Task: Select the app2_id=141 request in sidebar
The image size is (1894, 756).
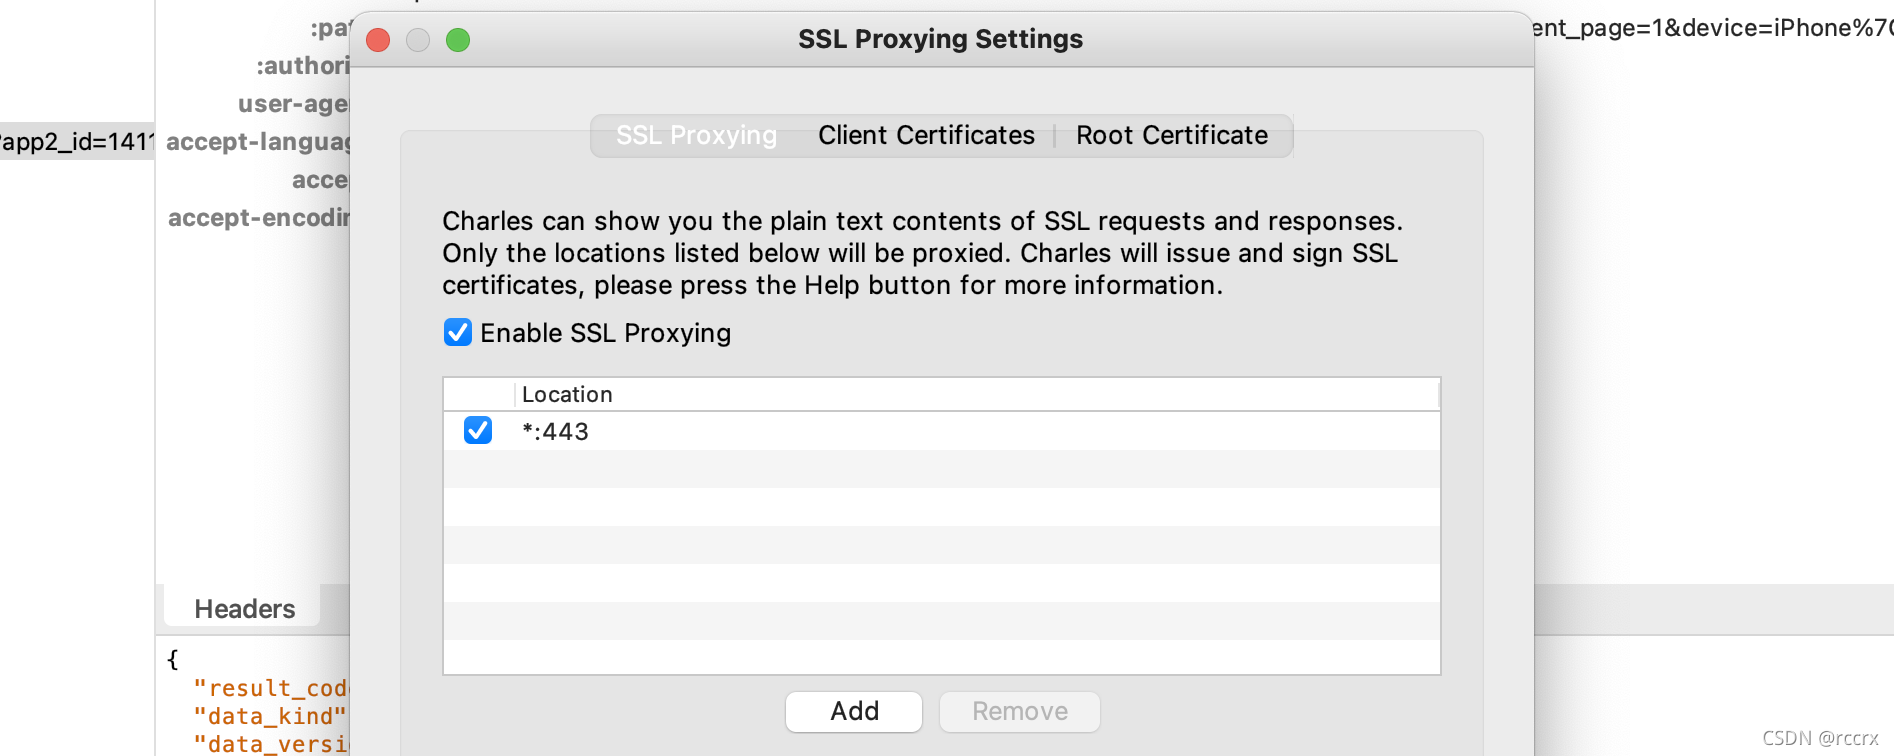Action: 77,141
